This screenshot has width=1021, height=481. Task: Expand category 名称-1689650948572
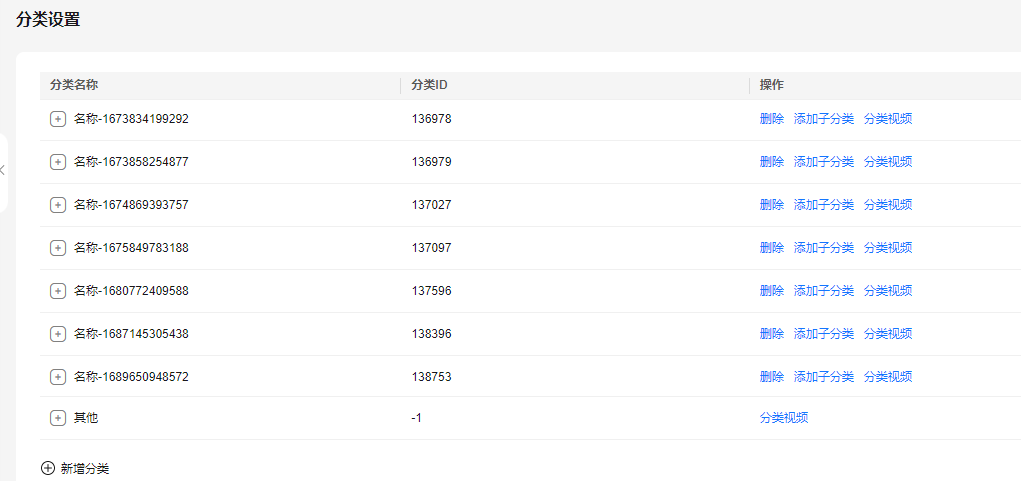pyautogui.click(x=58, y=377)
